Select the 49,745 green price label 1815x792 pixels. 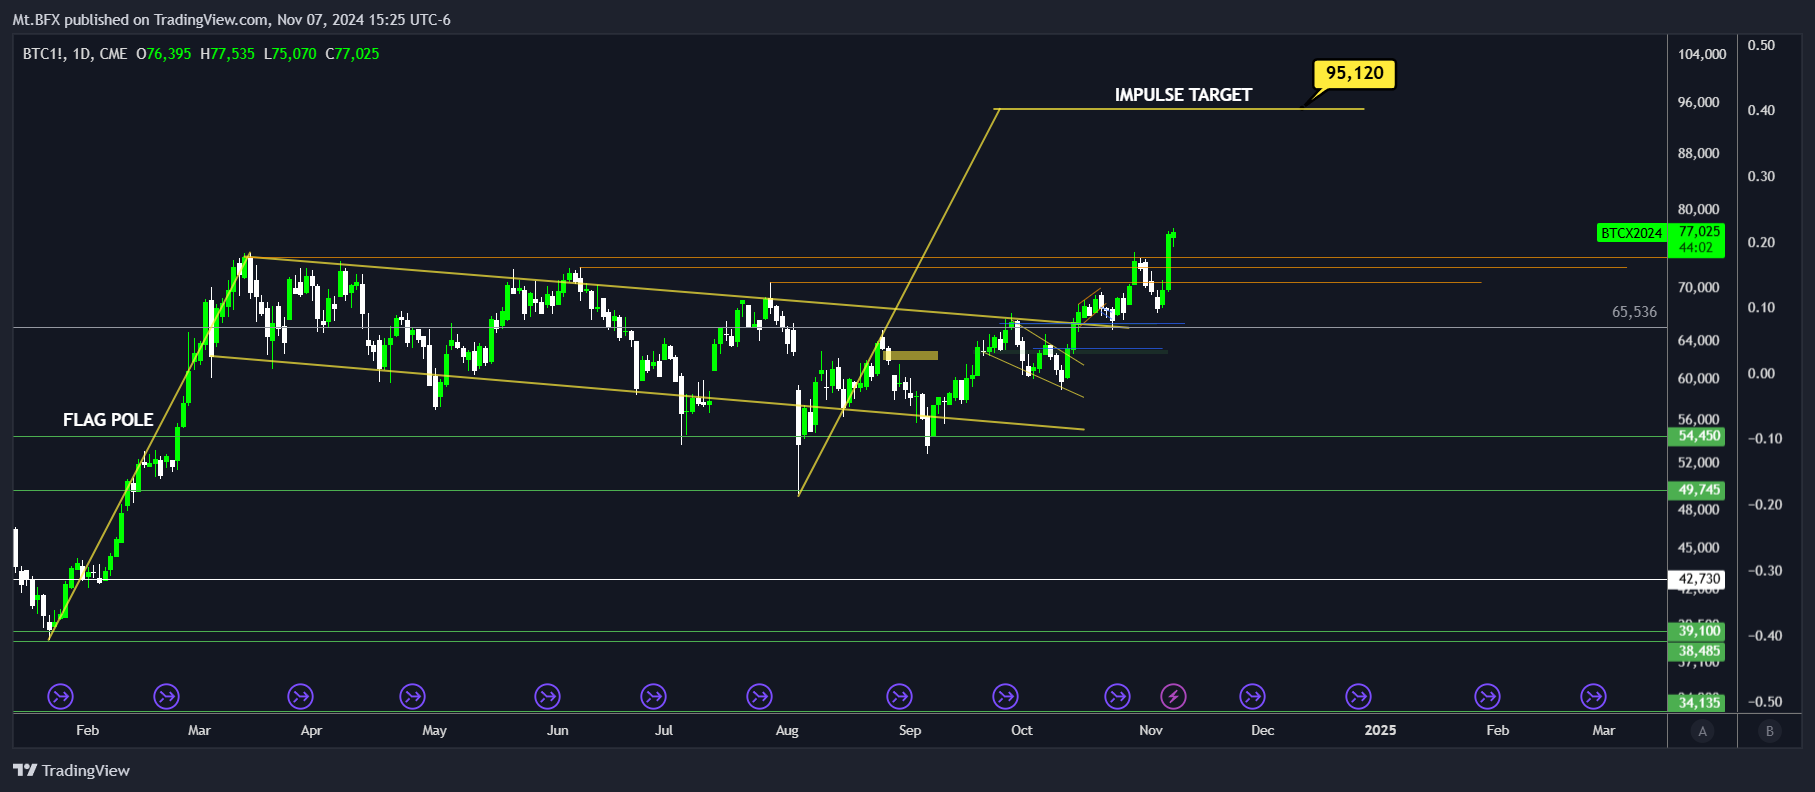(x=1697, y=490)
